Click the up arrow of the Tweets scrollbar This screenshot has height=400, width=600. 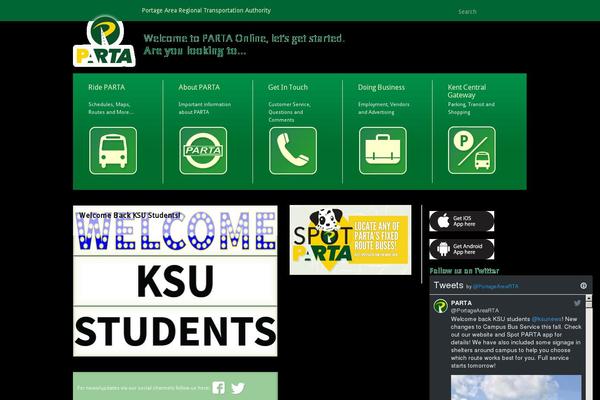coord(589,297)
